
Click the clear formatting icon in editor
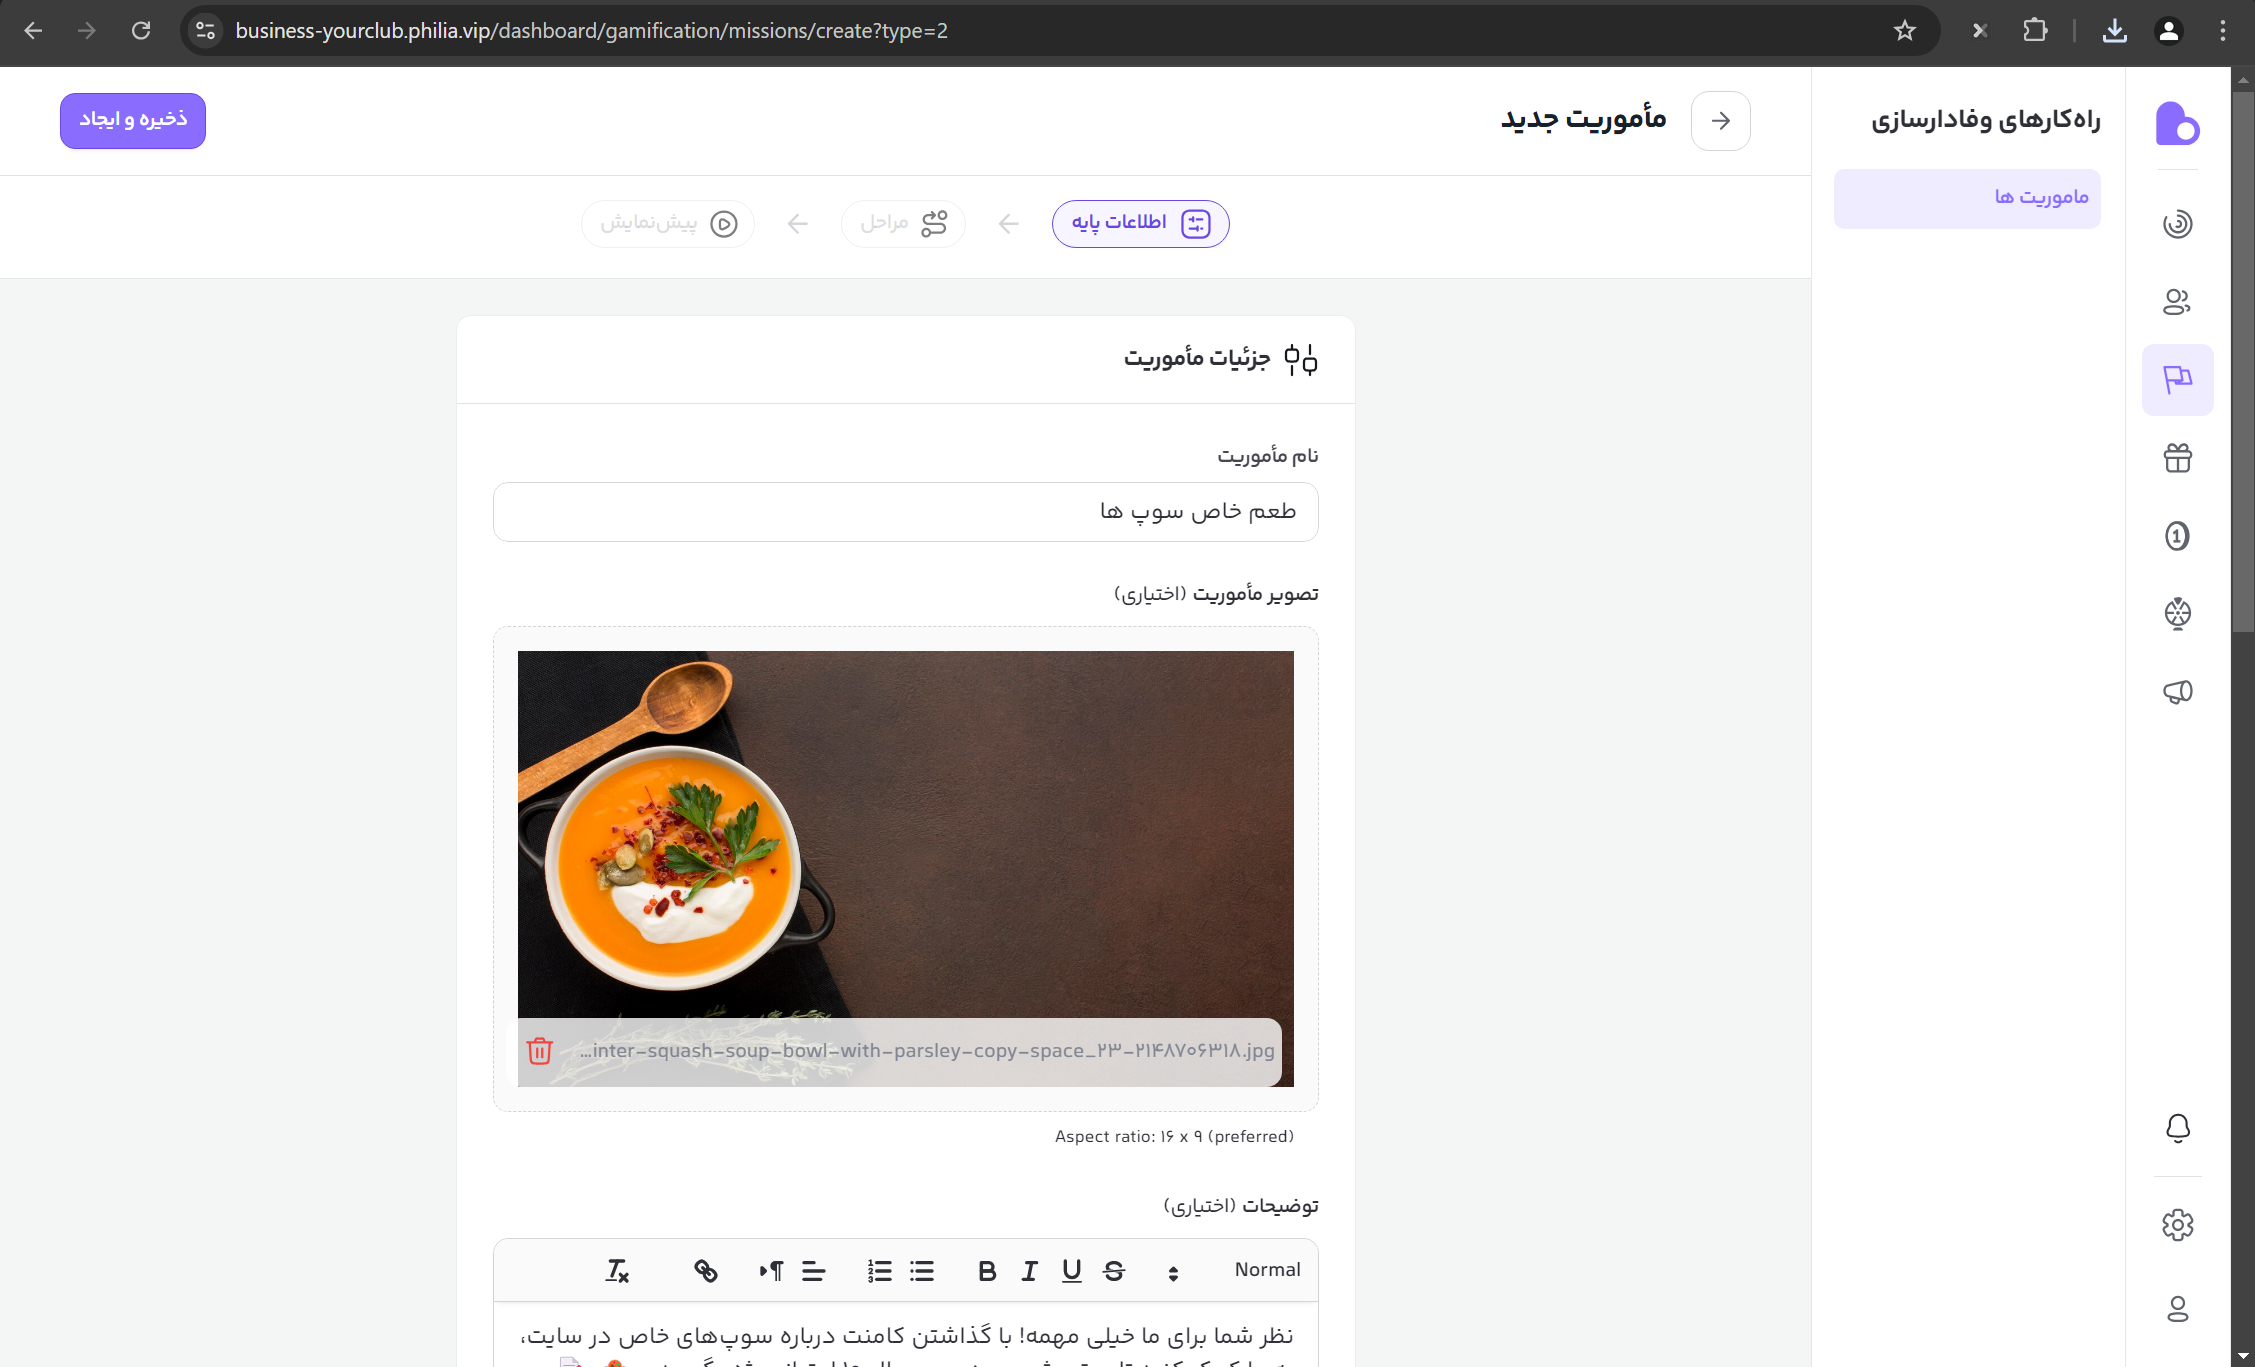(617, 1271)
